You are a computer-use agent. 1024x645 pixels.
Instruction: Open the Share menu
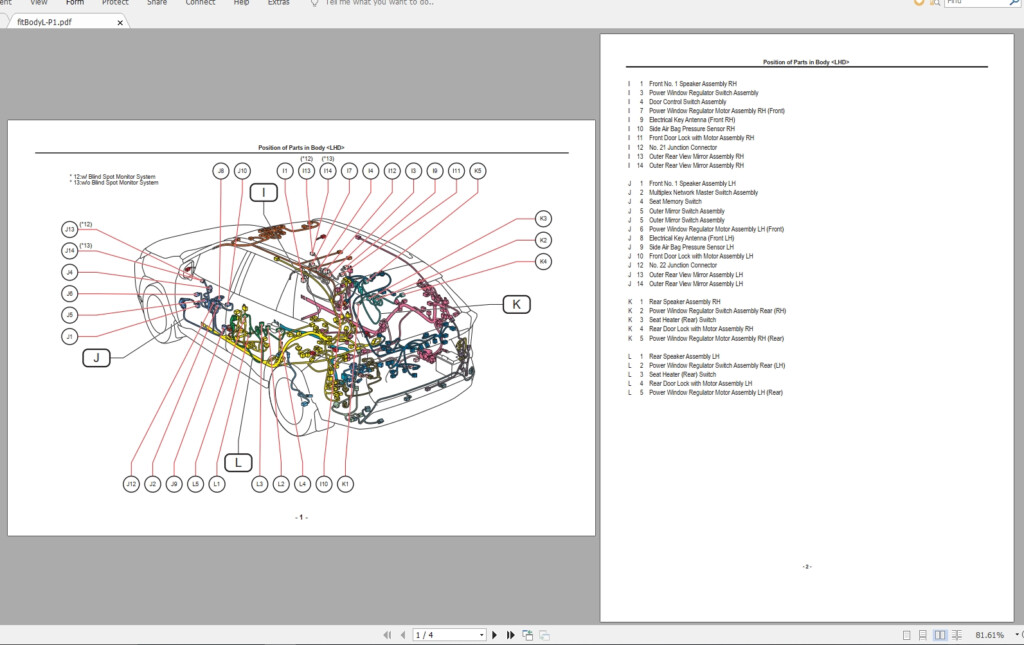coord(157,3)
